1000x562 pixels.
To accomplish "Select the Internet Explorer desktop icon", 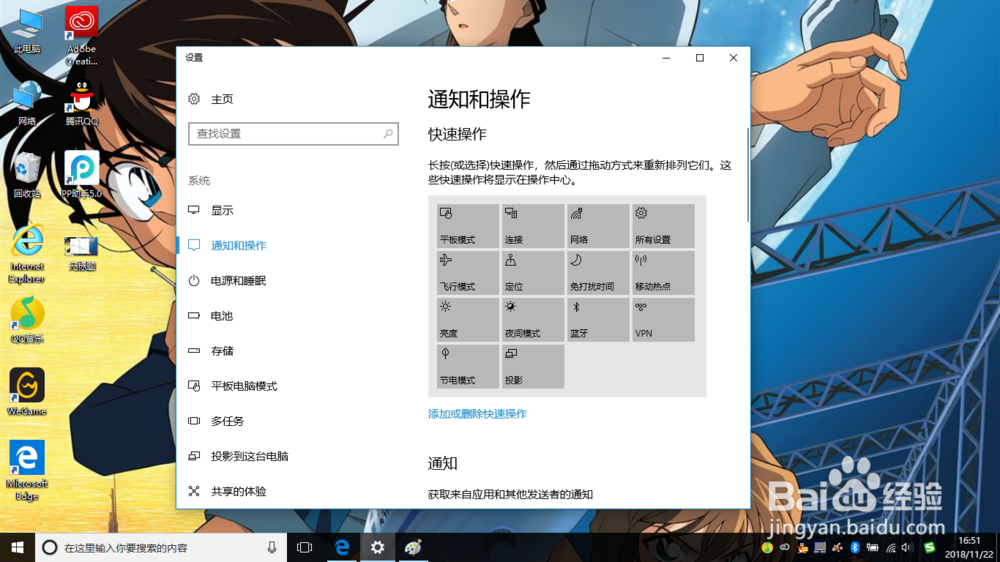I will pos(27,254).
